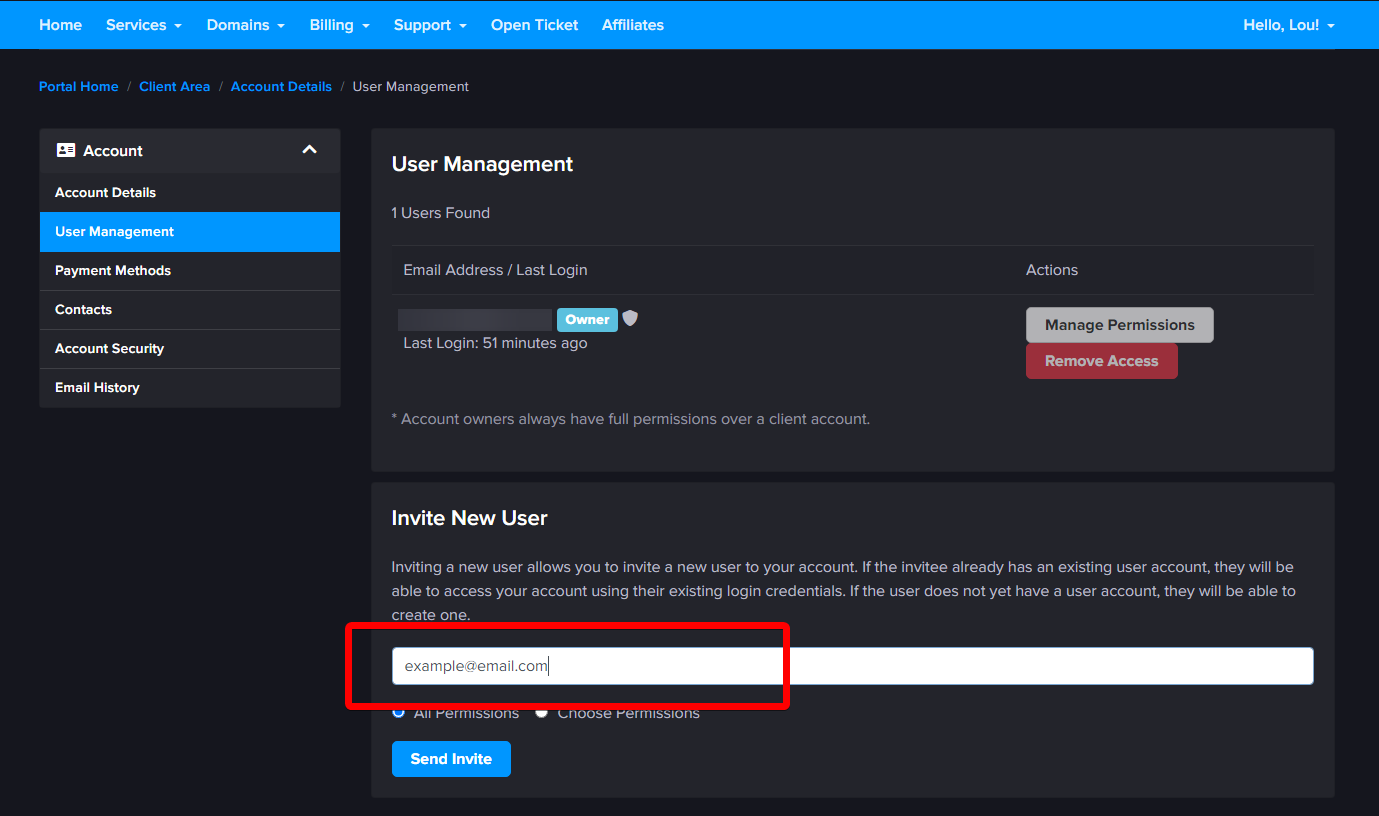The image size is (1379, 816).
Task: Click the account owners permissions footnote
Action: click(x=631, y=419)
